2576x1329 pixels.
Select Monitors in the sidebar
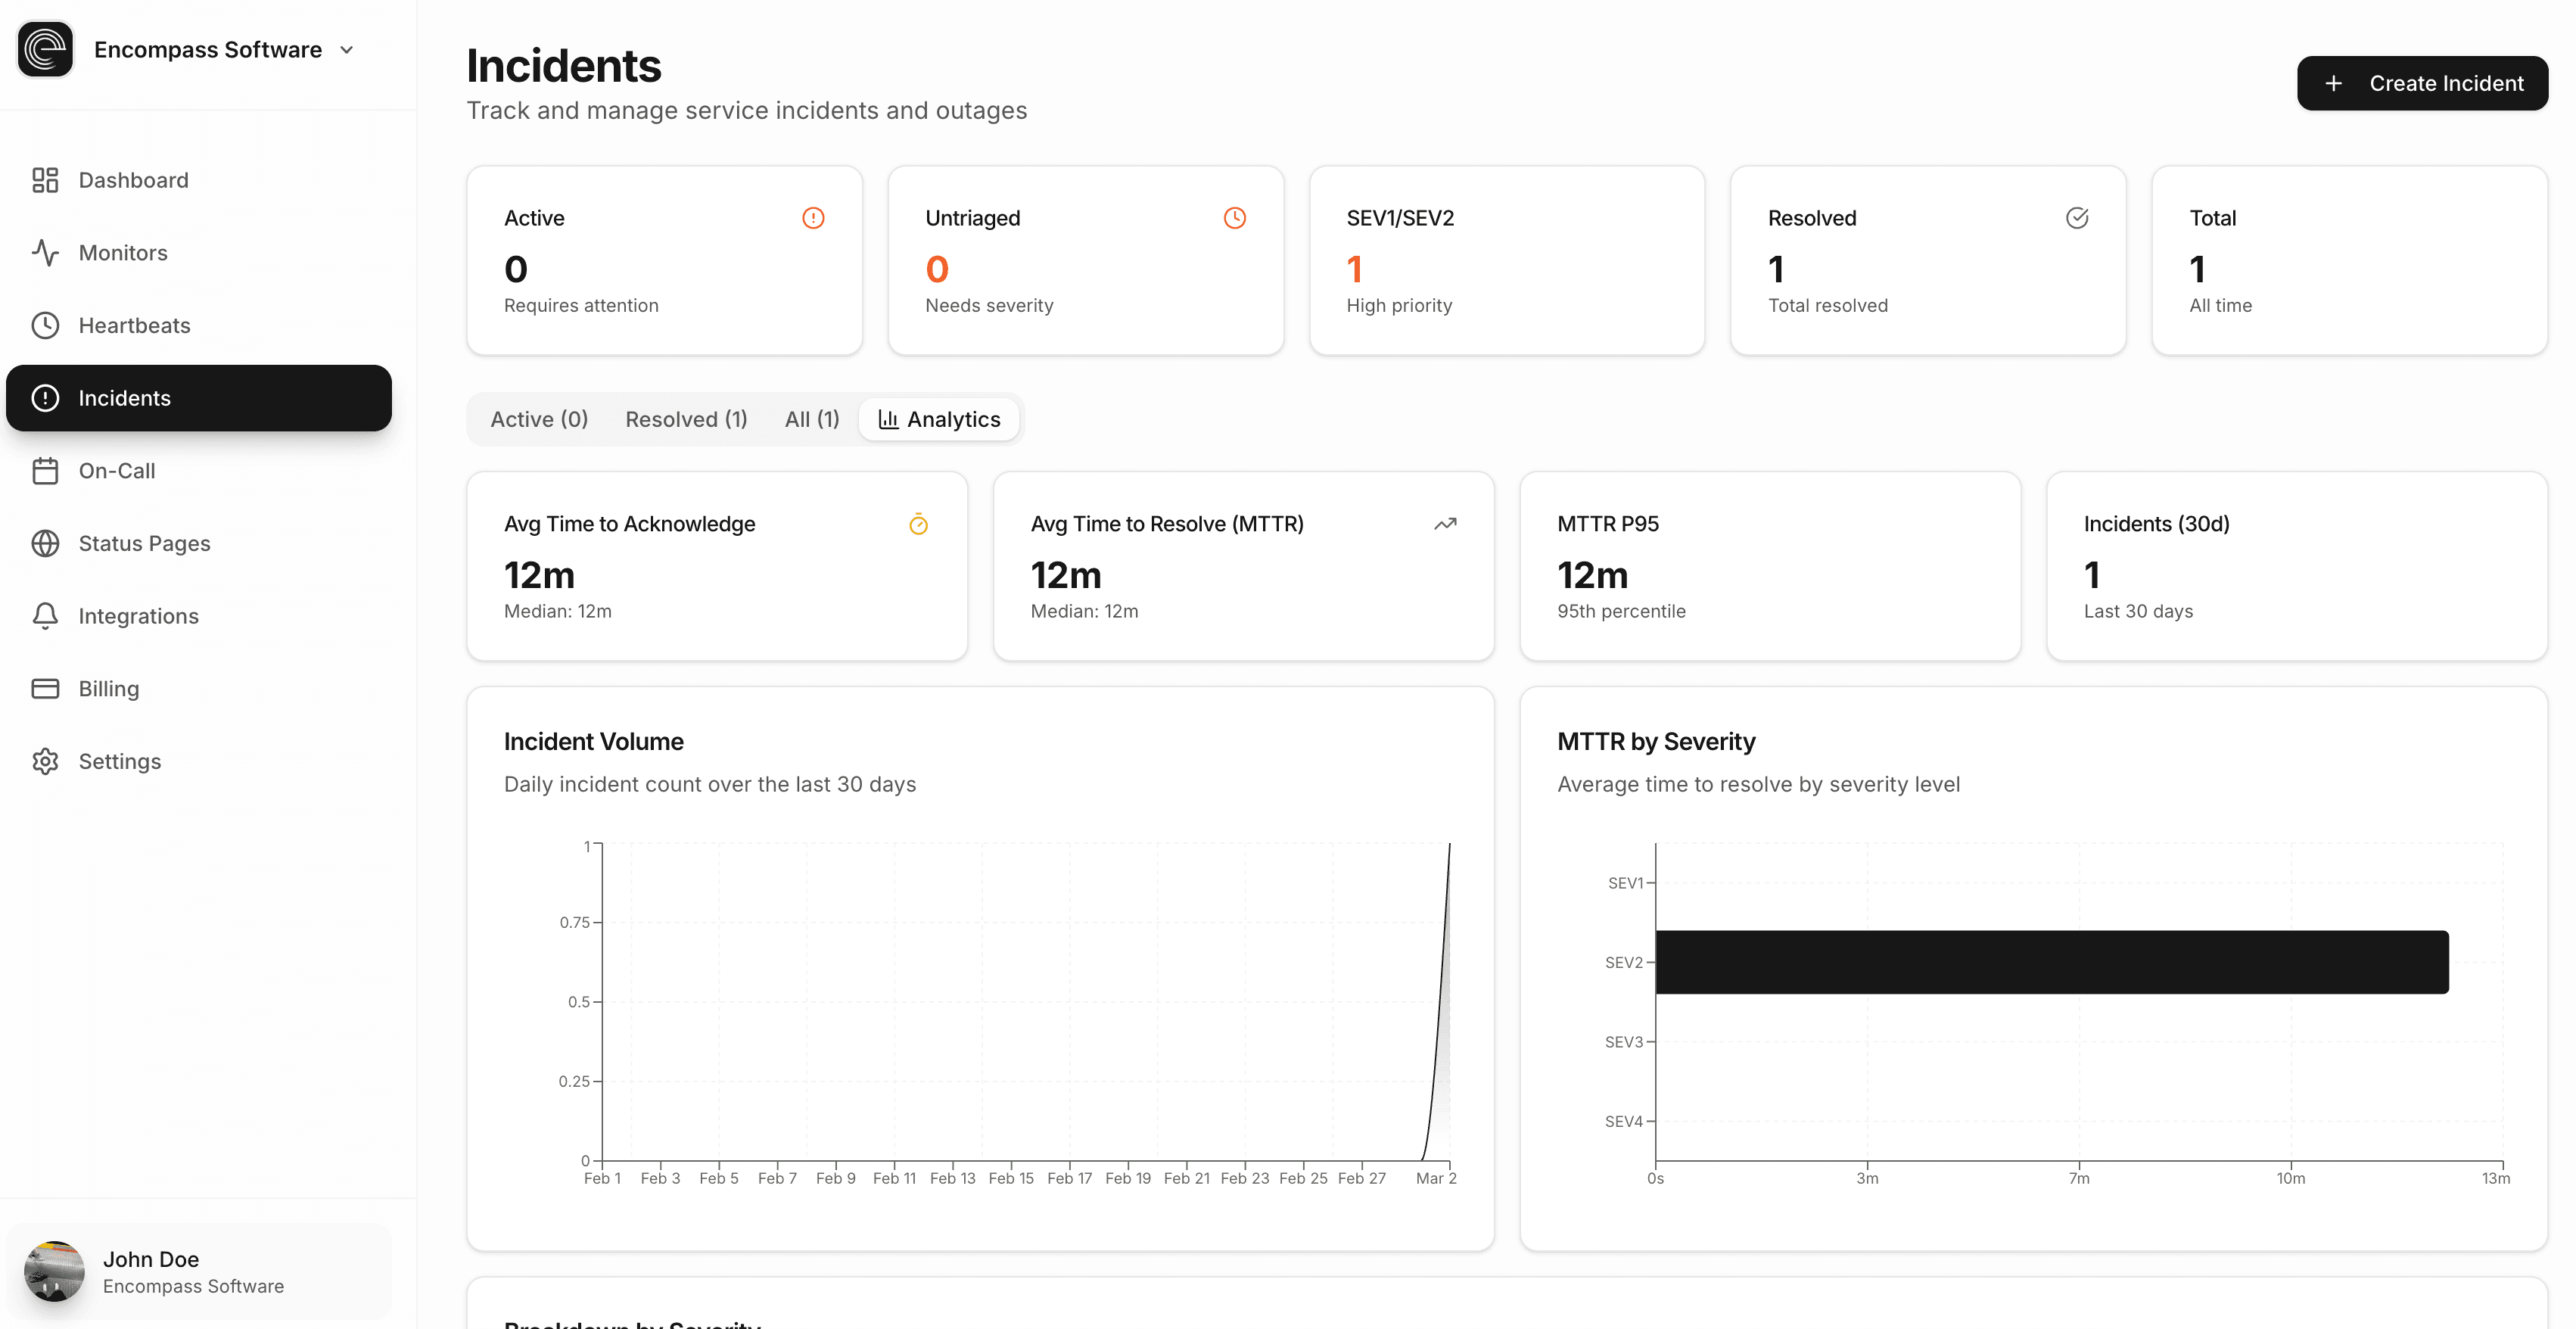(x=123, y=252)
